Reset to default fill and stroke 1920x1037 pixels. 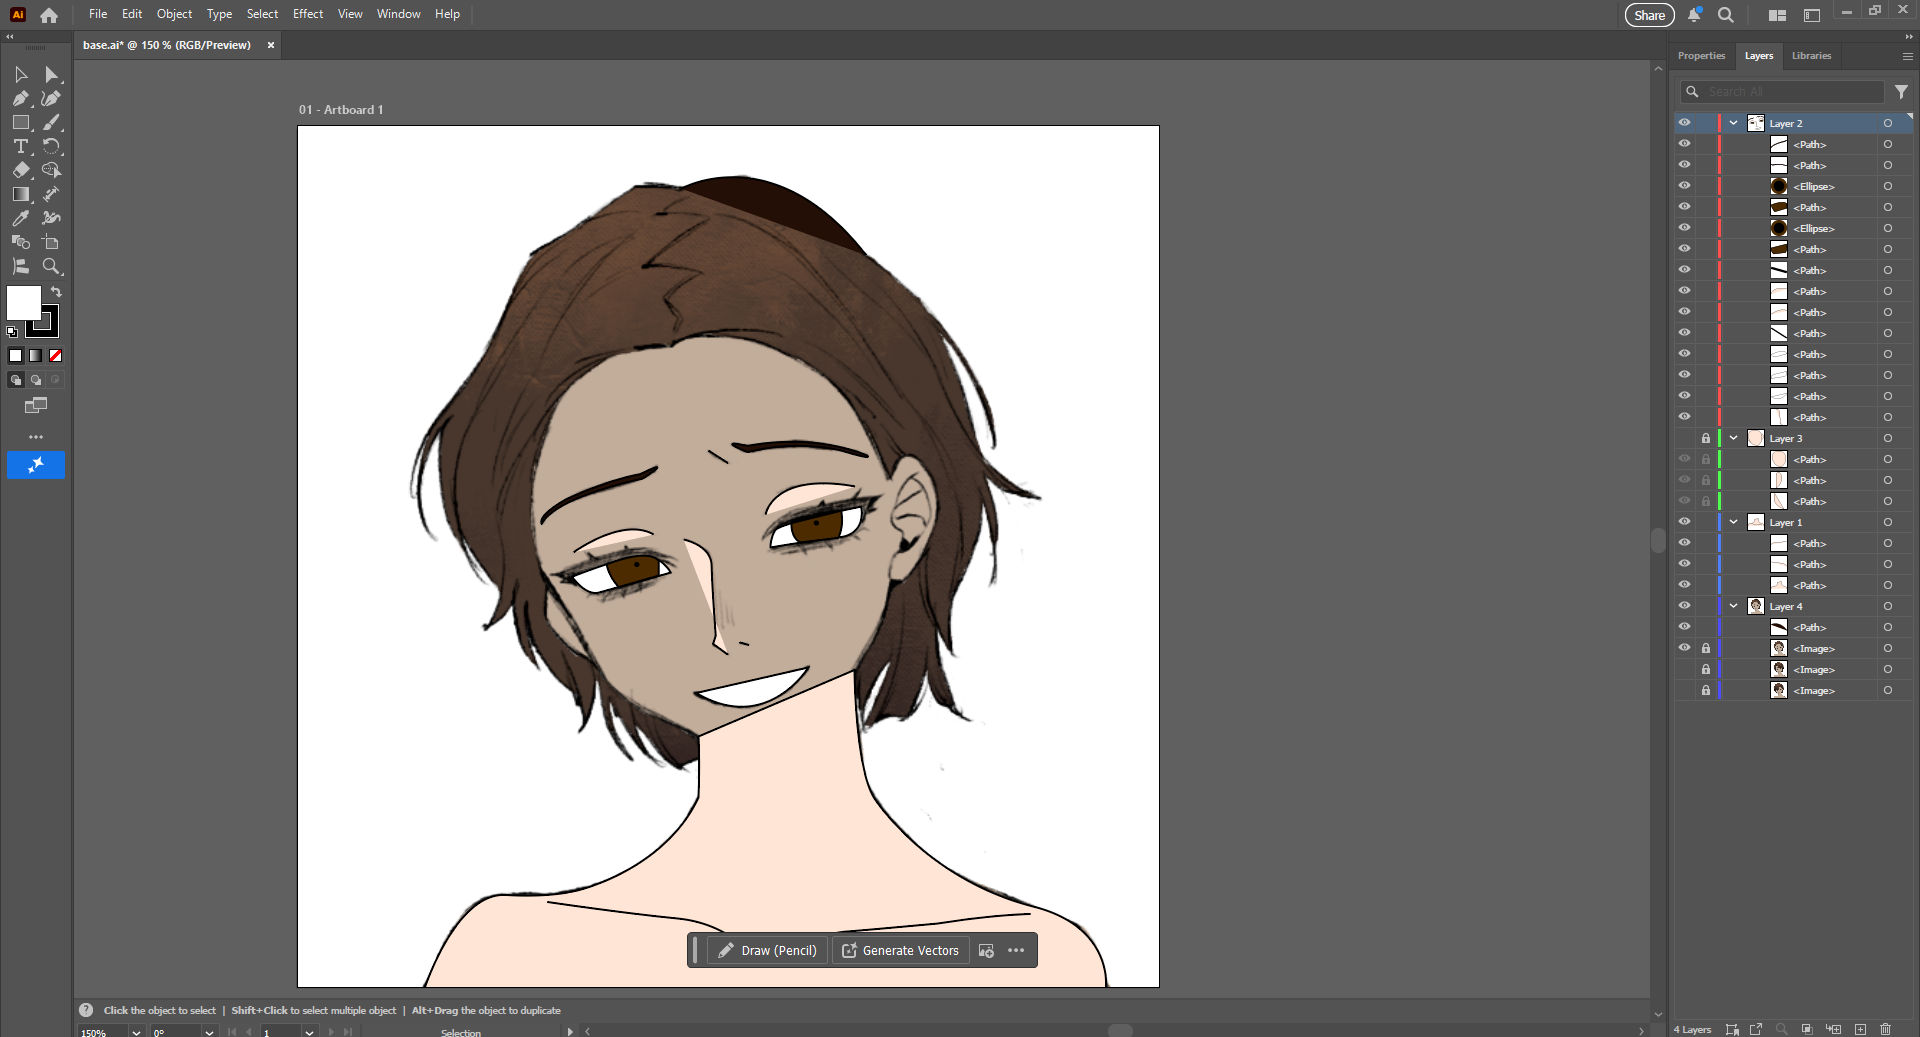12,332
